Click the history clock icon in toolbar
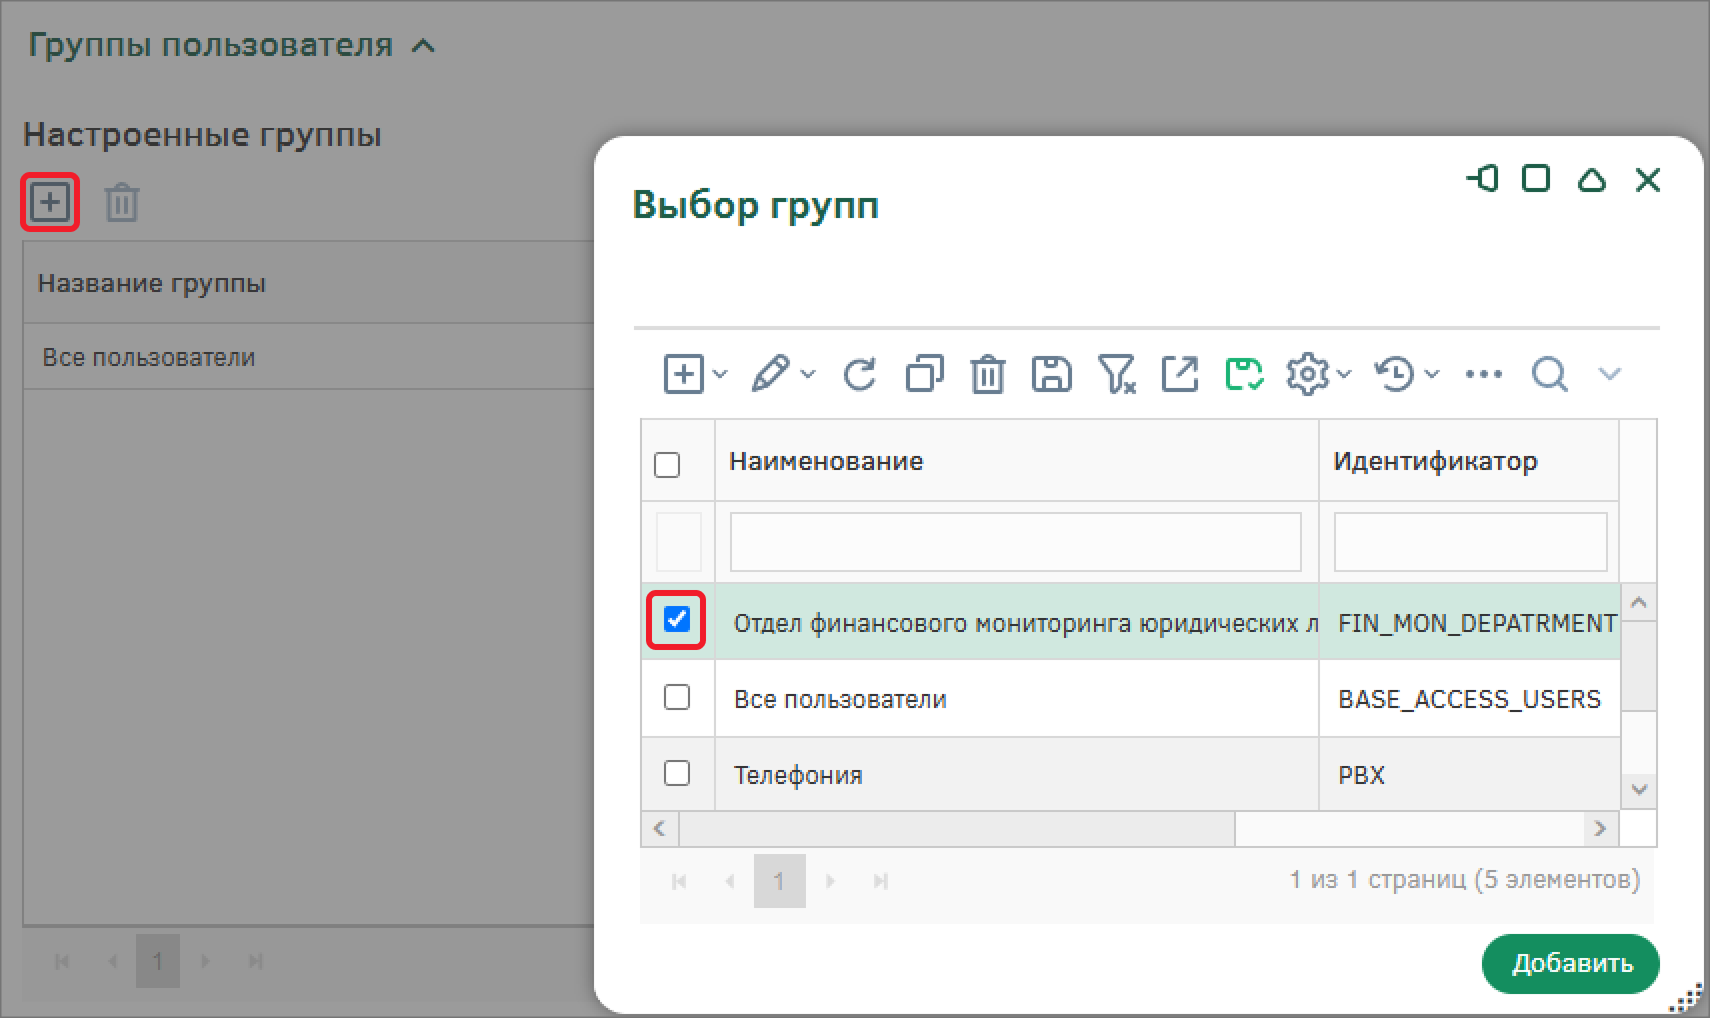The image size is (1710, 1018). [x=1394, y=374]
